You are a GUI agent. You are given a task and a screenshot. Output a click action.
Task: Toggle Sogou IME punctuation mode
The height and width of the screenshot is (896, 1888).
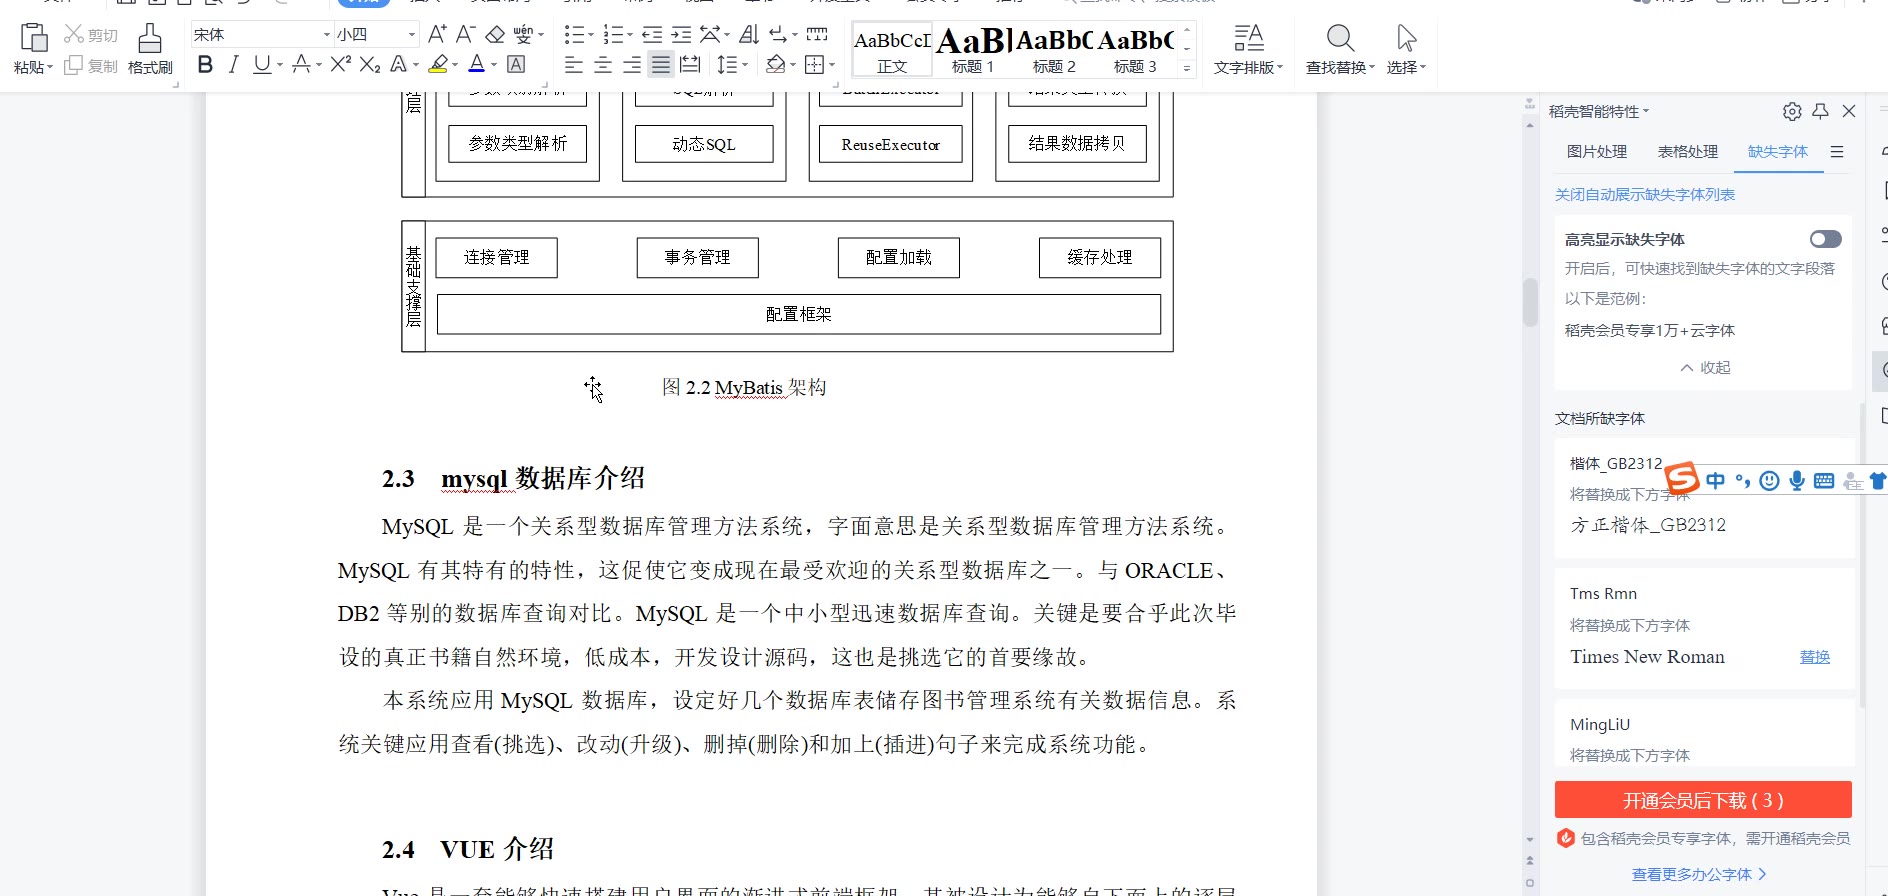pyautogui.click(x=1743, y=481)
